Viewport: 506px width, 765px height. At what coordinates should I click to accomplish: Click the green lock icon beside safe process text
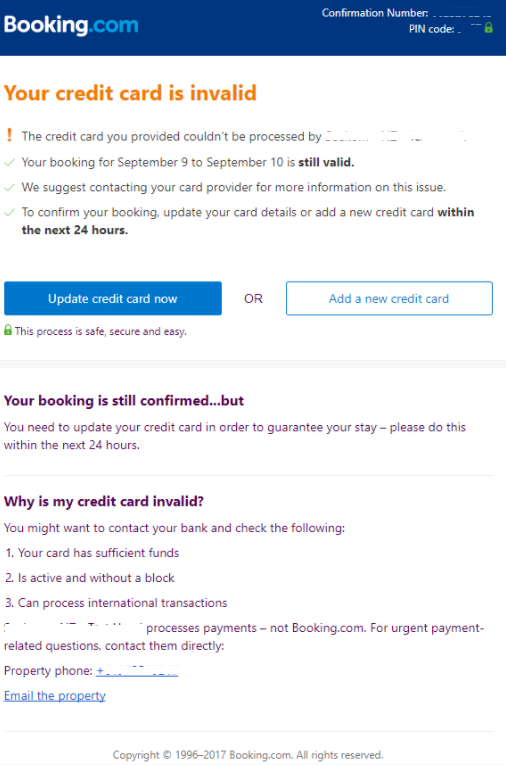pos(8,330)
